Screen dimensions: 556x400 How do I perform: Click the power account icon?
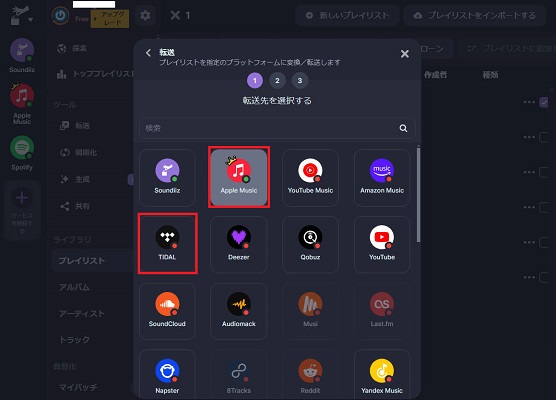pyautogui.click(x=60, y=16)
